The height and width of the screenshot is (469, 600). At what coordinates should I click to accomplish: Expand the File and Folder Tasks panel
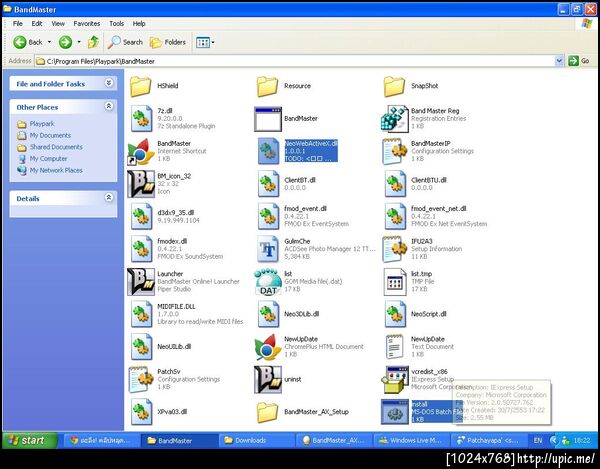point(109,83)
